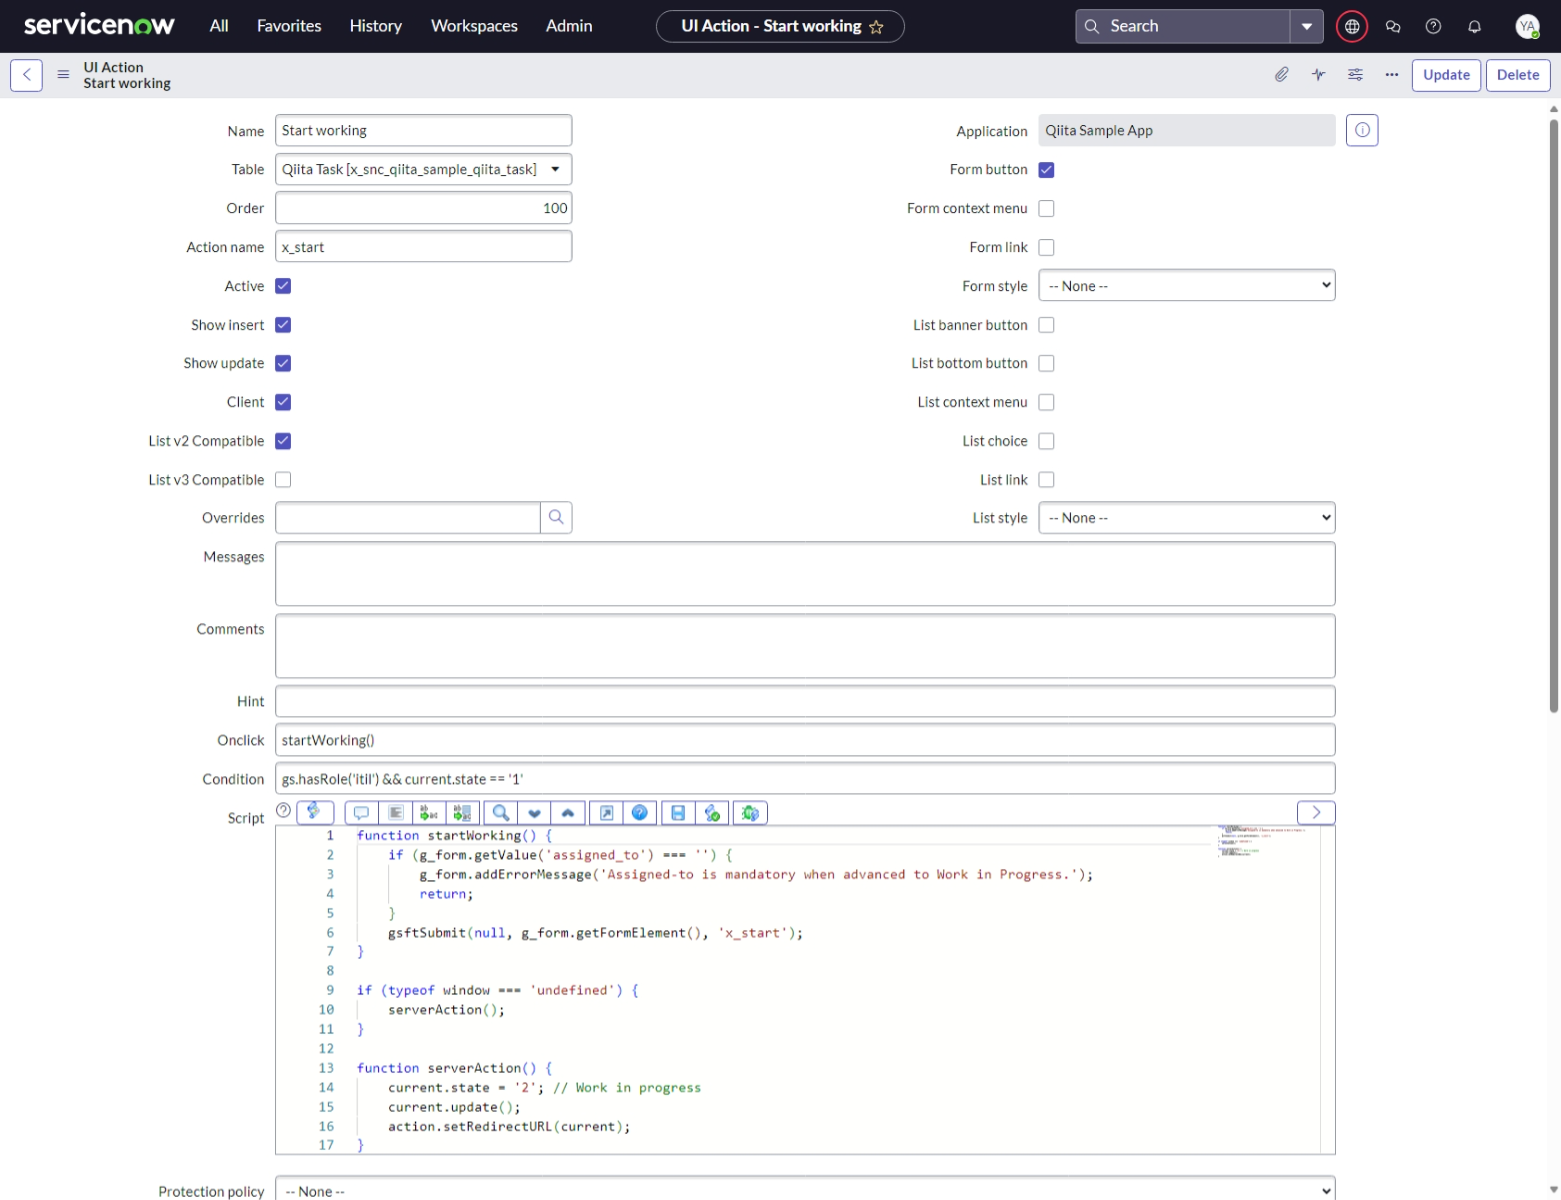Toggle List v2 Compatible checkbox

283,441
